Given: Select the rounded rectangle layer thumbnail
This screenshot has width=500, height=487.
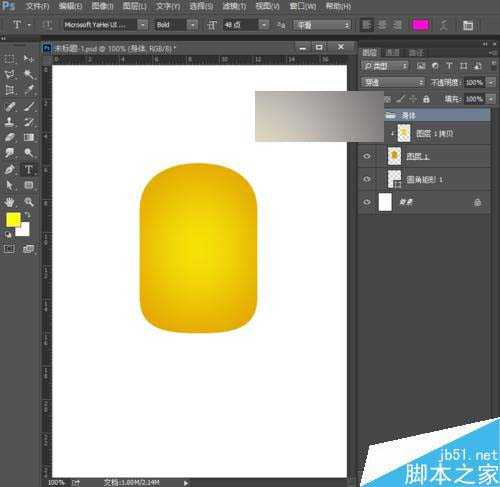Looking at the screenshot, I should tap(394, 179).
